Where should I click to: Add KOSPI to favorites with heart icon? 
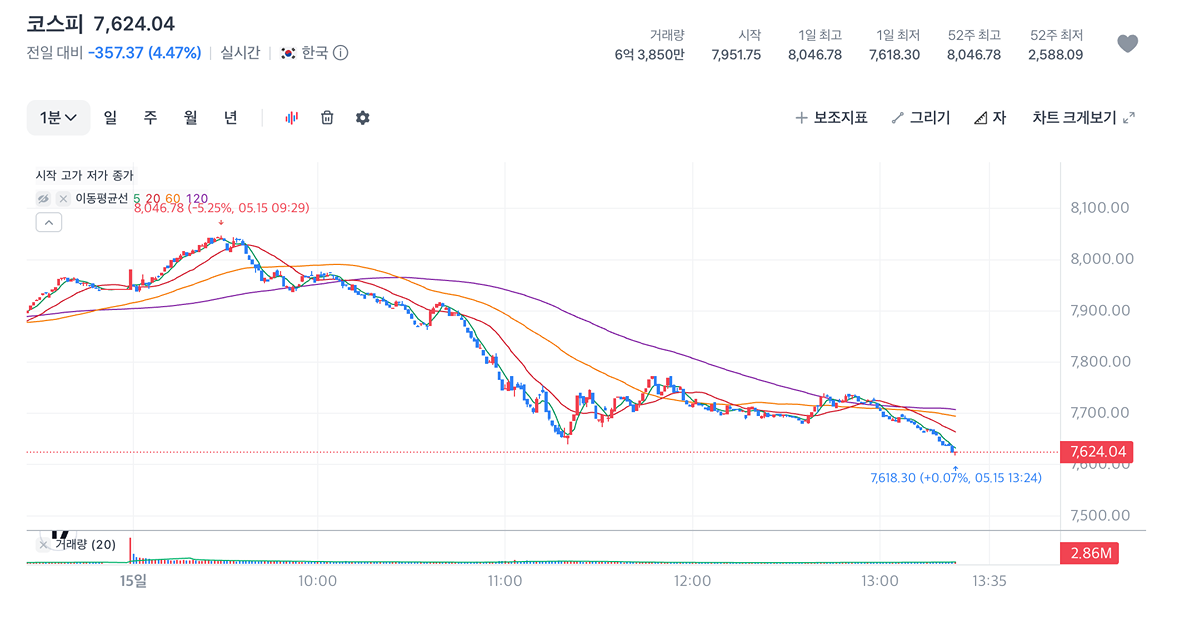[x=1127, y=44]
